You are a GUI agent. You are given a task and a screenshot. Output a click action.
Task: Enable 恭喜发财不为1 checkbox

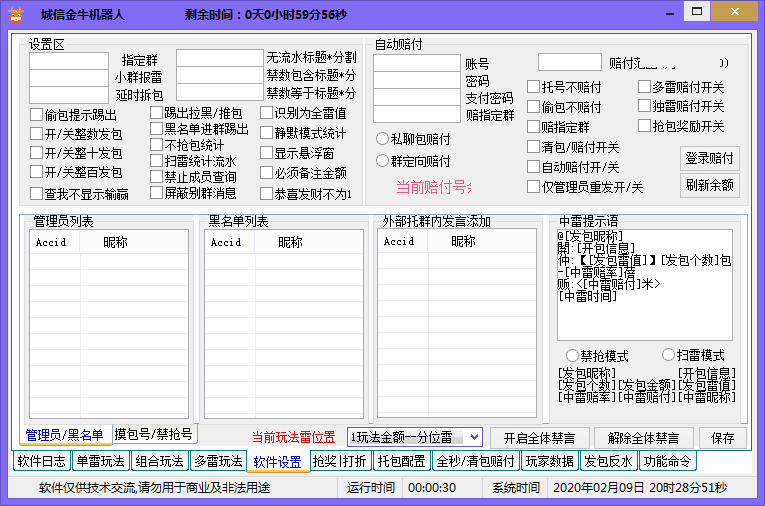coord(266,194)
